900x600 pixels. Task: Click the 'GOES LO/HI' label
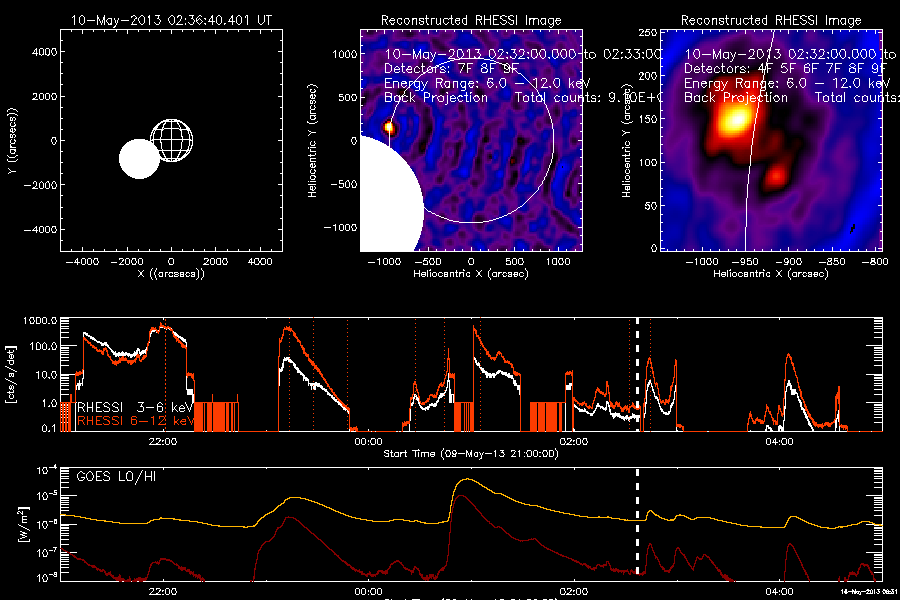[116, 477]
